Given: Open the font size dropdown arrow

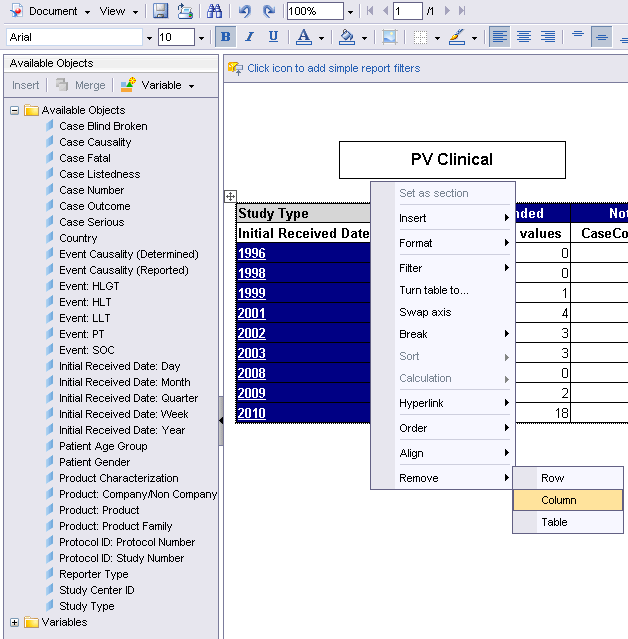Looking at the screenshot, I should point(201,38).
